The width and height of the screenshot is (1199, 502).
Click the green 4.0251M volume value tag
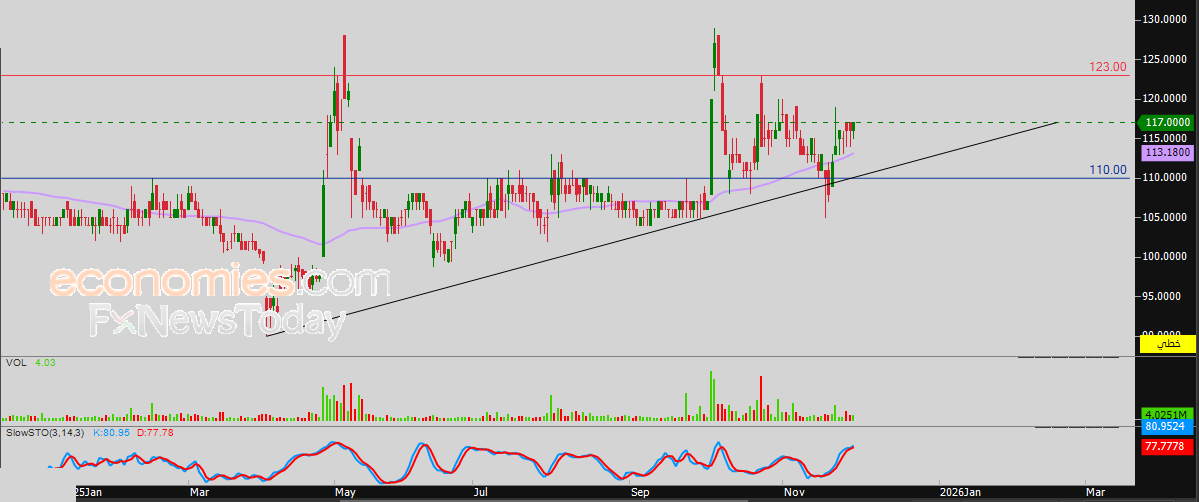pos(1168,414)
